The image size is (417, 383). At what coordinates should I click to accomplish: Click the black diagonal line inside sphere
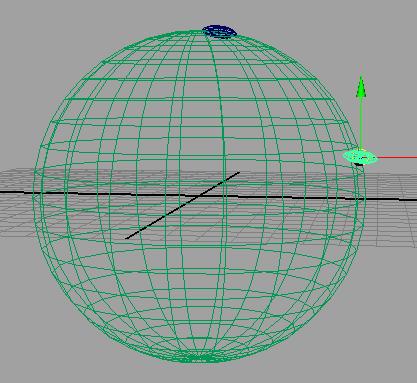point(182,205)
